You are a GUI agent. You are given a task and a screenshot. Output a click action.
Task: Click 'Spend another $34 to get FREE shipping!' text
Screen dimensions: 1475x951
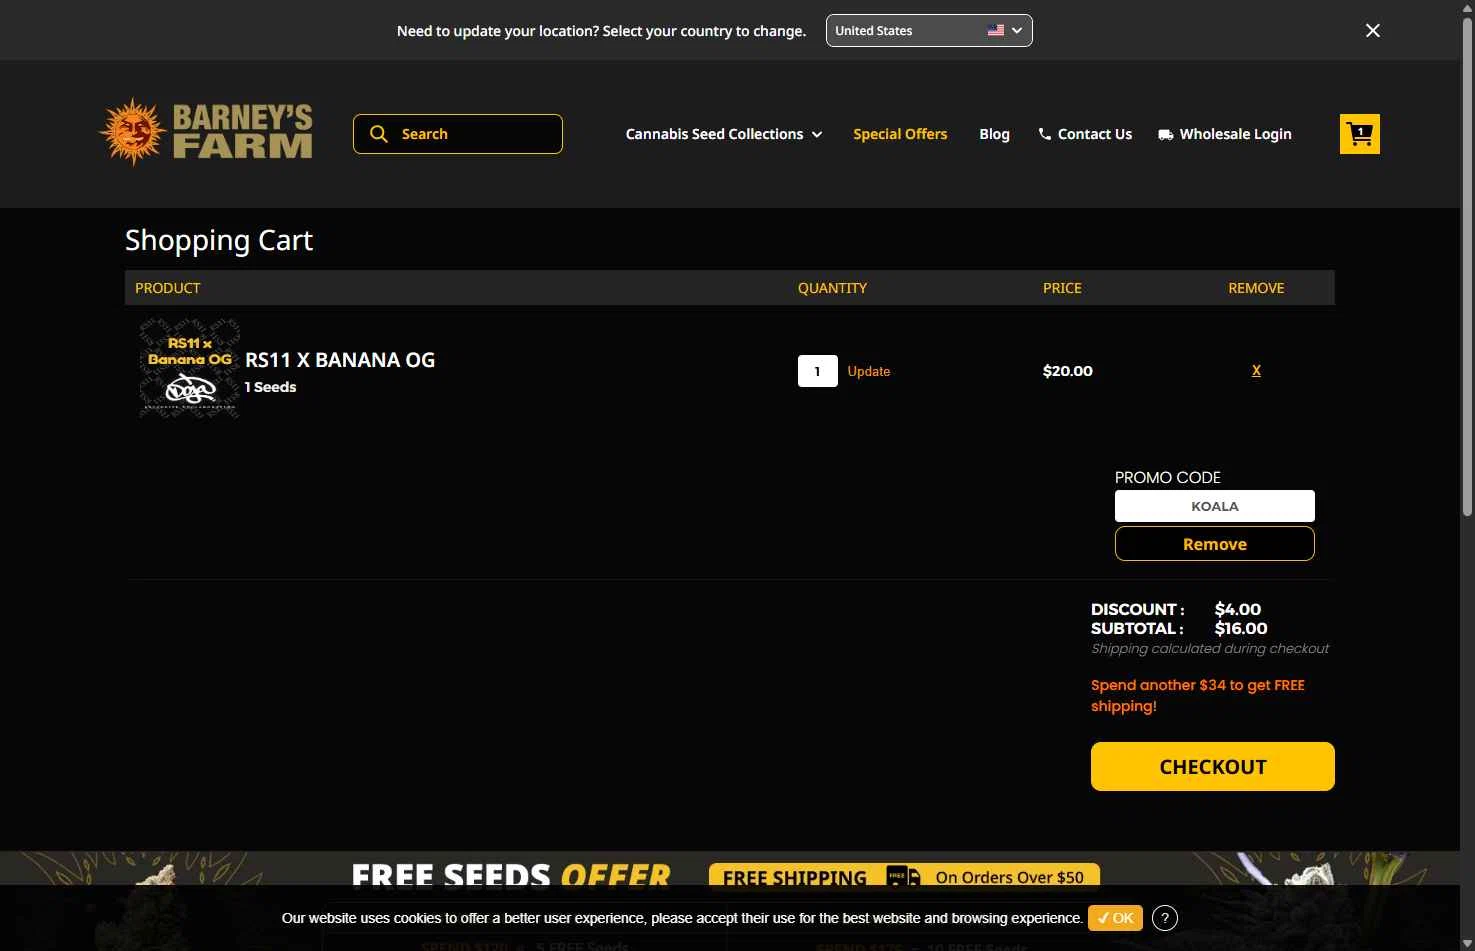pos(1198,696)
